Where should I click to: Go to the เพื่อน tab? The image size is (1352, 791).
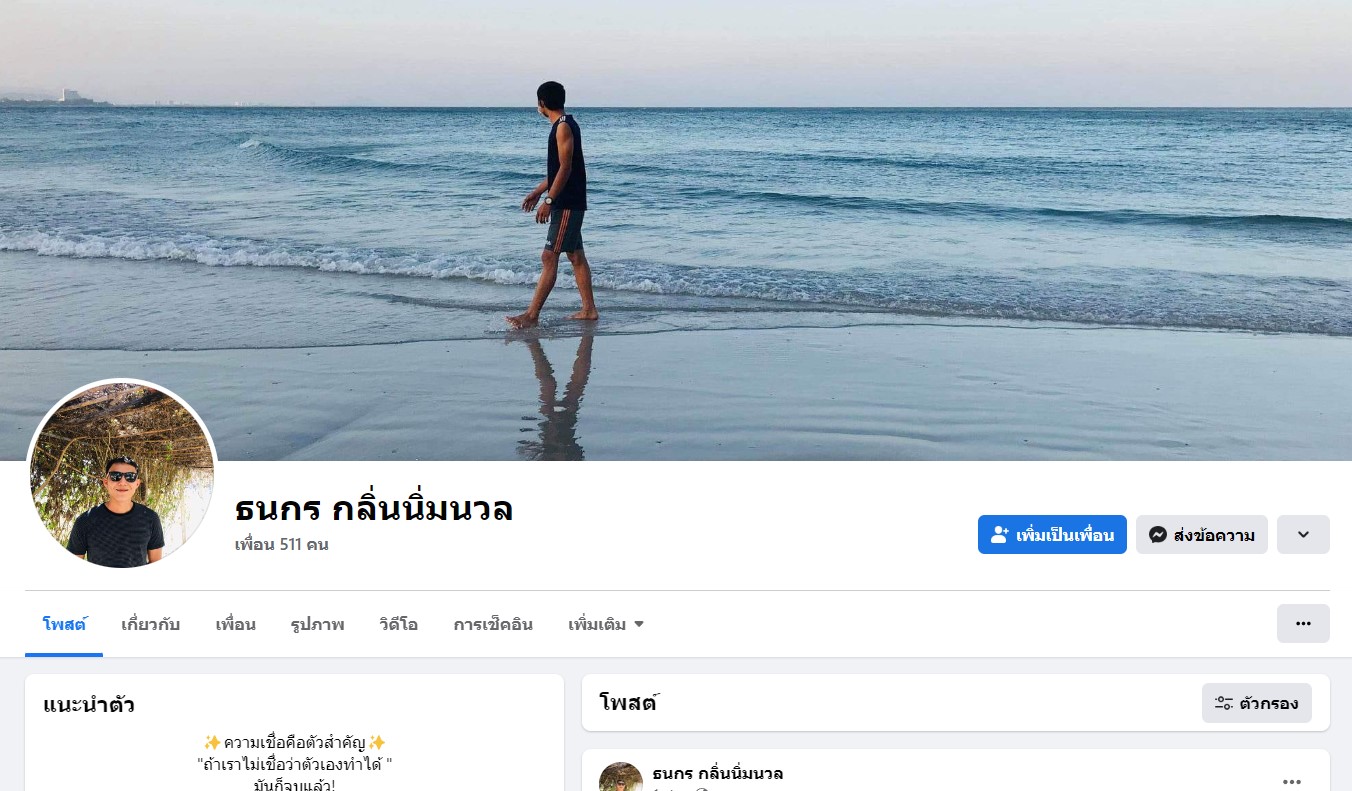[x=235, y=624]
